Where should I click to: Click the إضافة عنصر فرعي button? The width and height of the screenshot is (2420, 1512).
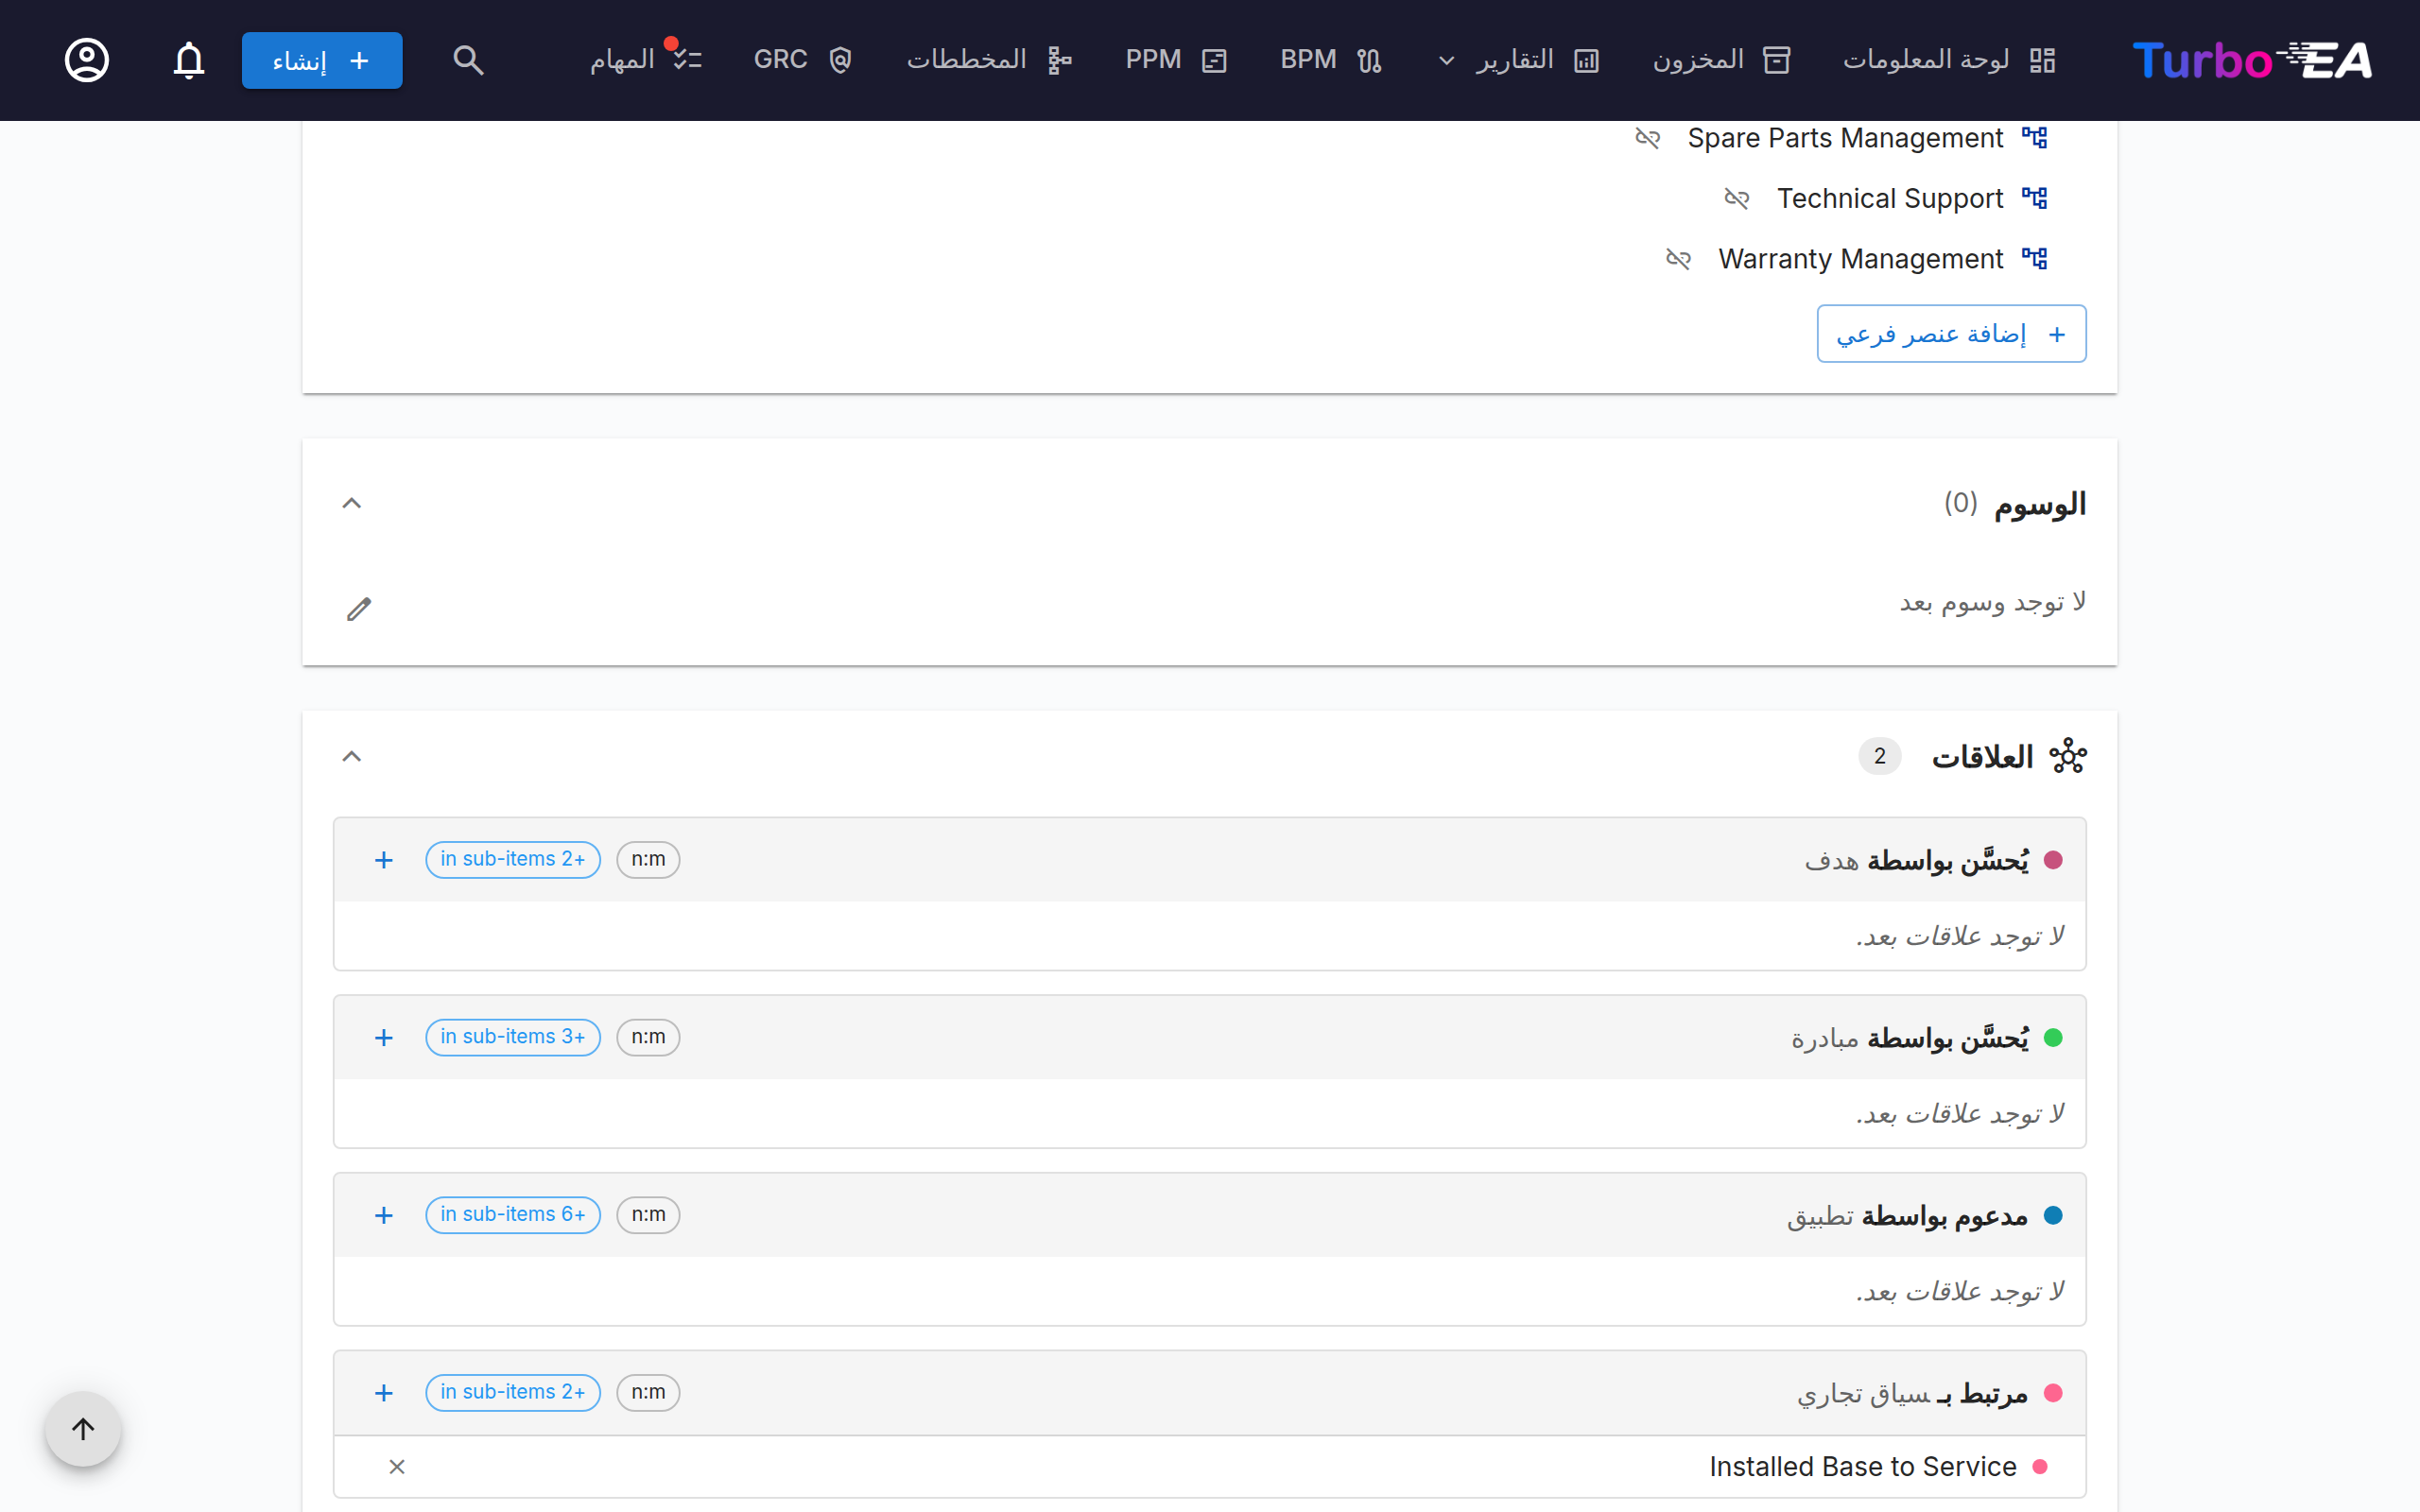coord(1951,334)
